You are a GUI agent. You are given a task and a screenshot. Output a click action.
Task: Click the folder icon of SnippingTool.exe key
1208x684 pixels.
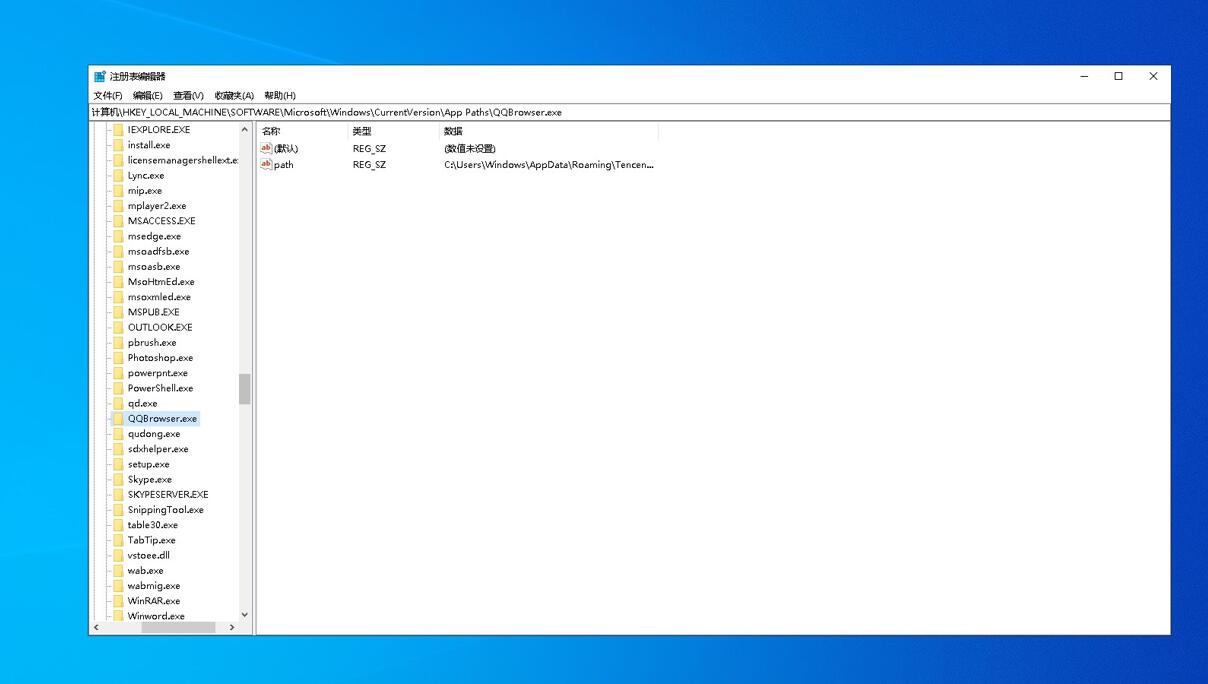click(x=118, y=510)
